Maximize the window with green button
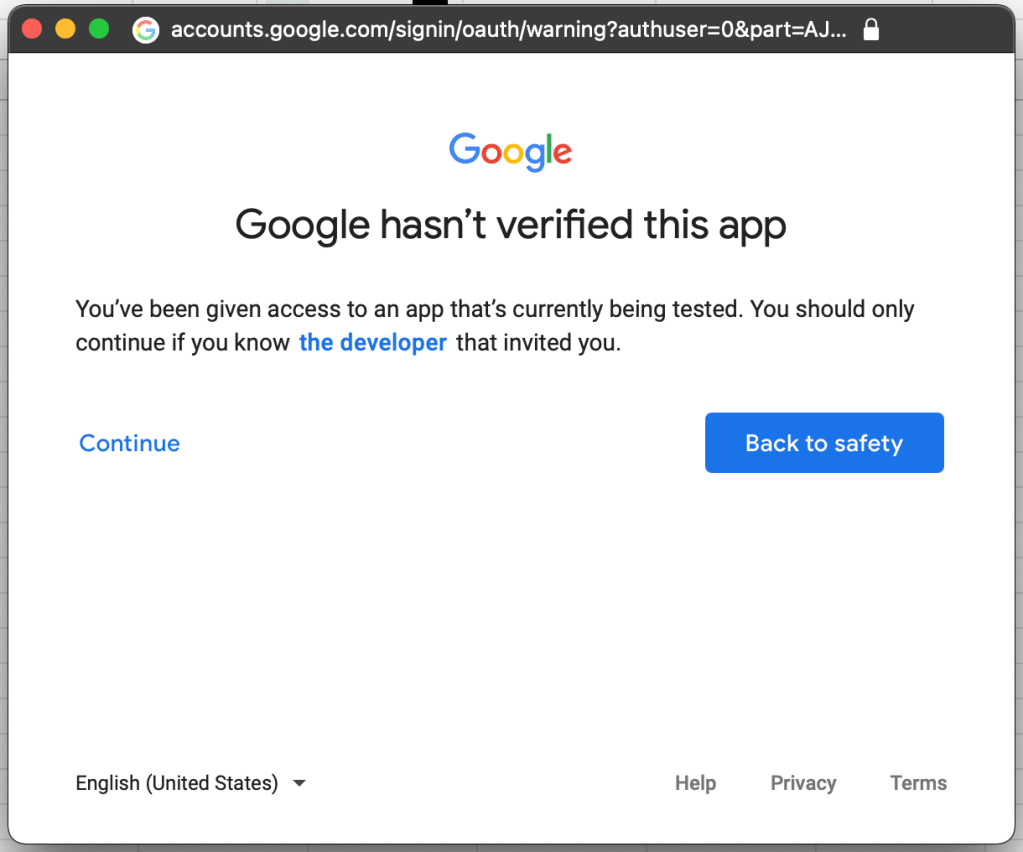The image size is (1023, 852). click(98, 29)
